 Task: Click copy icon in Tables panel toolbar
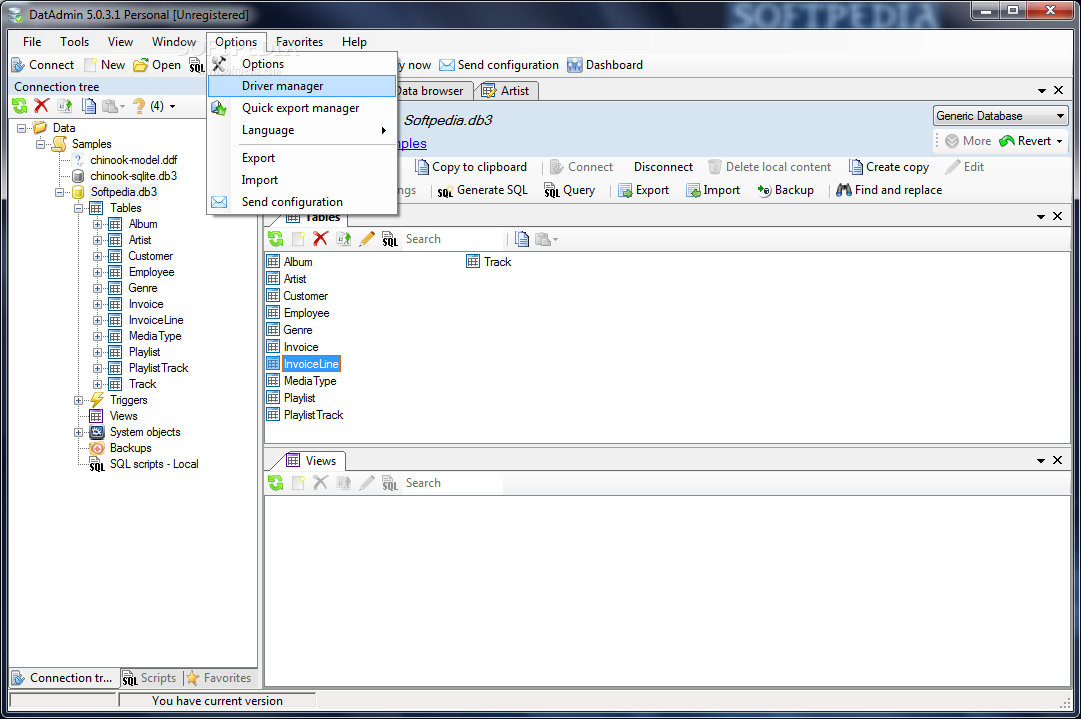point(522,239)
